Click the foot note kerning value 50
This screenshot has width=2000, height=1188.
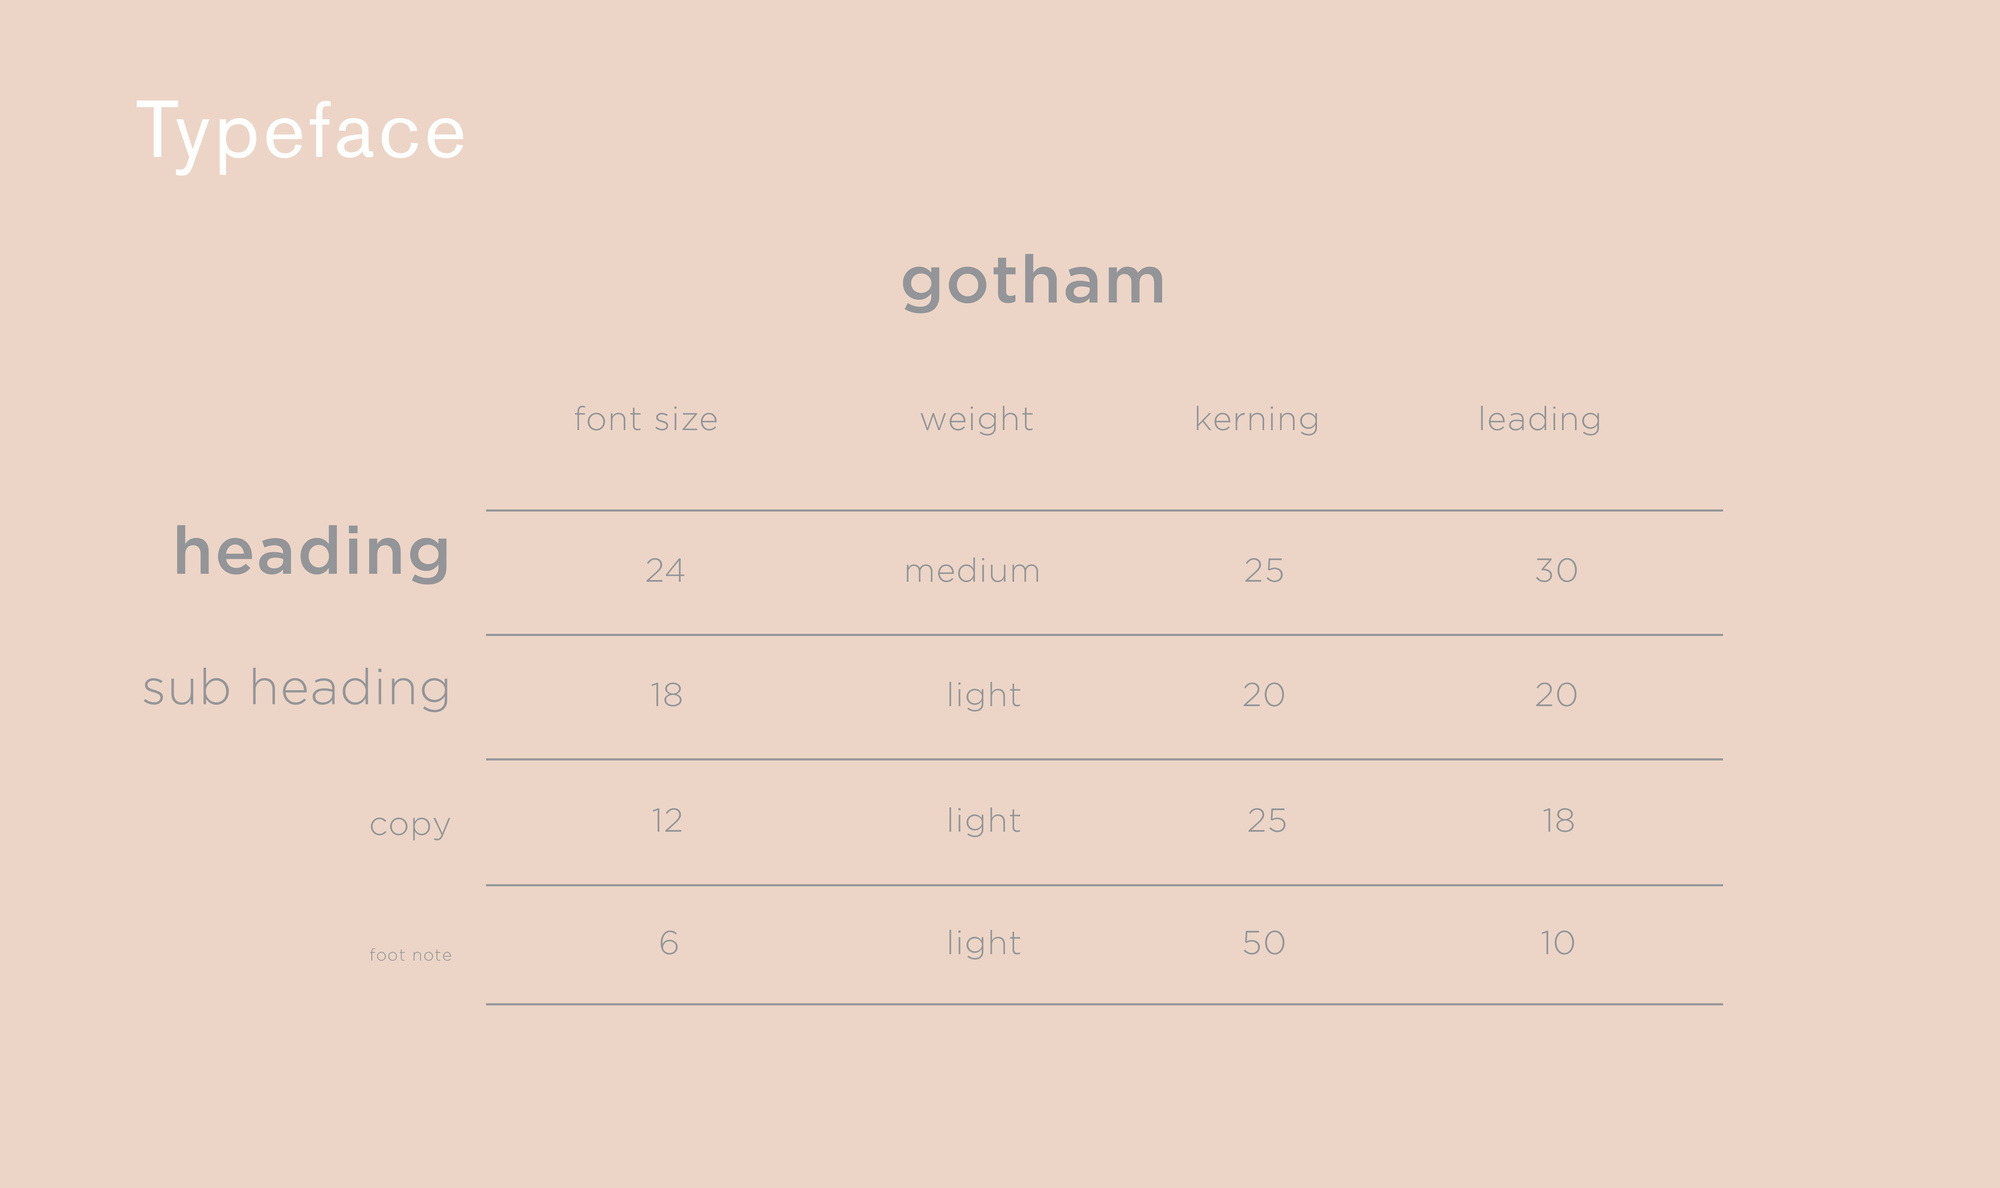(x=1264, y=943)
